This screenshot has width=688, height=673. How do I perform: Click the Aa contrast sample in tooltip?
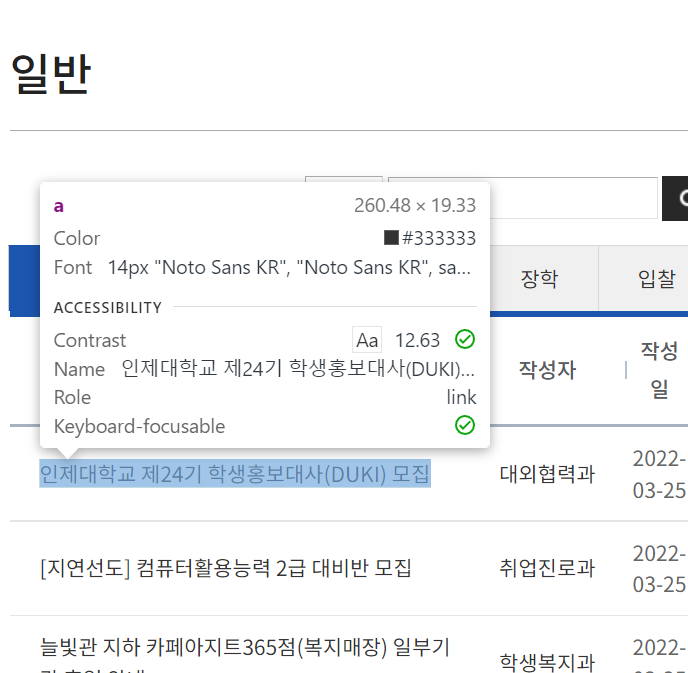(367, 340)
